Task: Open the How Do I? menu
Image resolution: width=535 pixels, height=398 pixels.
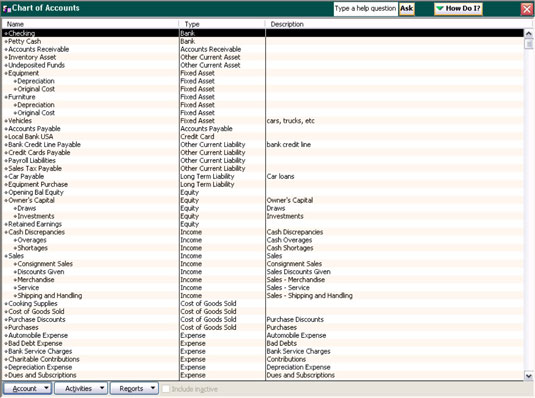Action: coord(459,9)
